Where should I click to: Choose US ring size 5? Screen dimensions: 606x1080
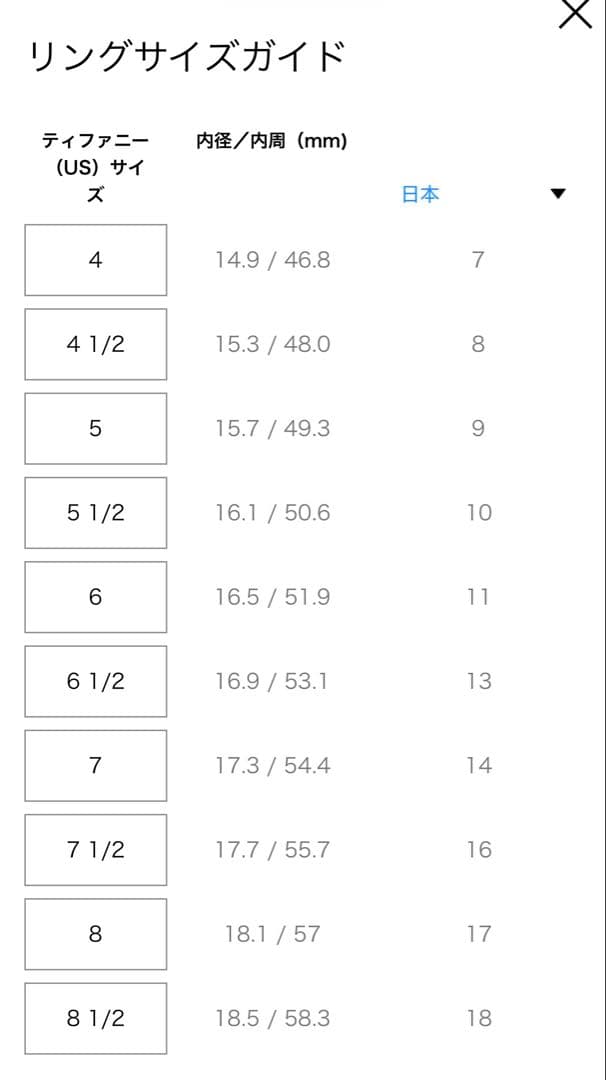[x=96, y=428]
